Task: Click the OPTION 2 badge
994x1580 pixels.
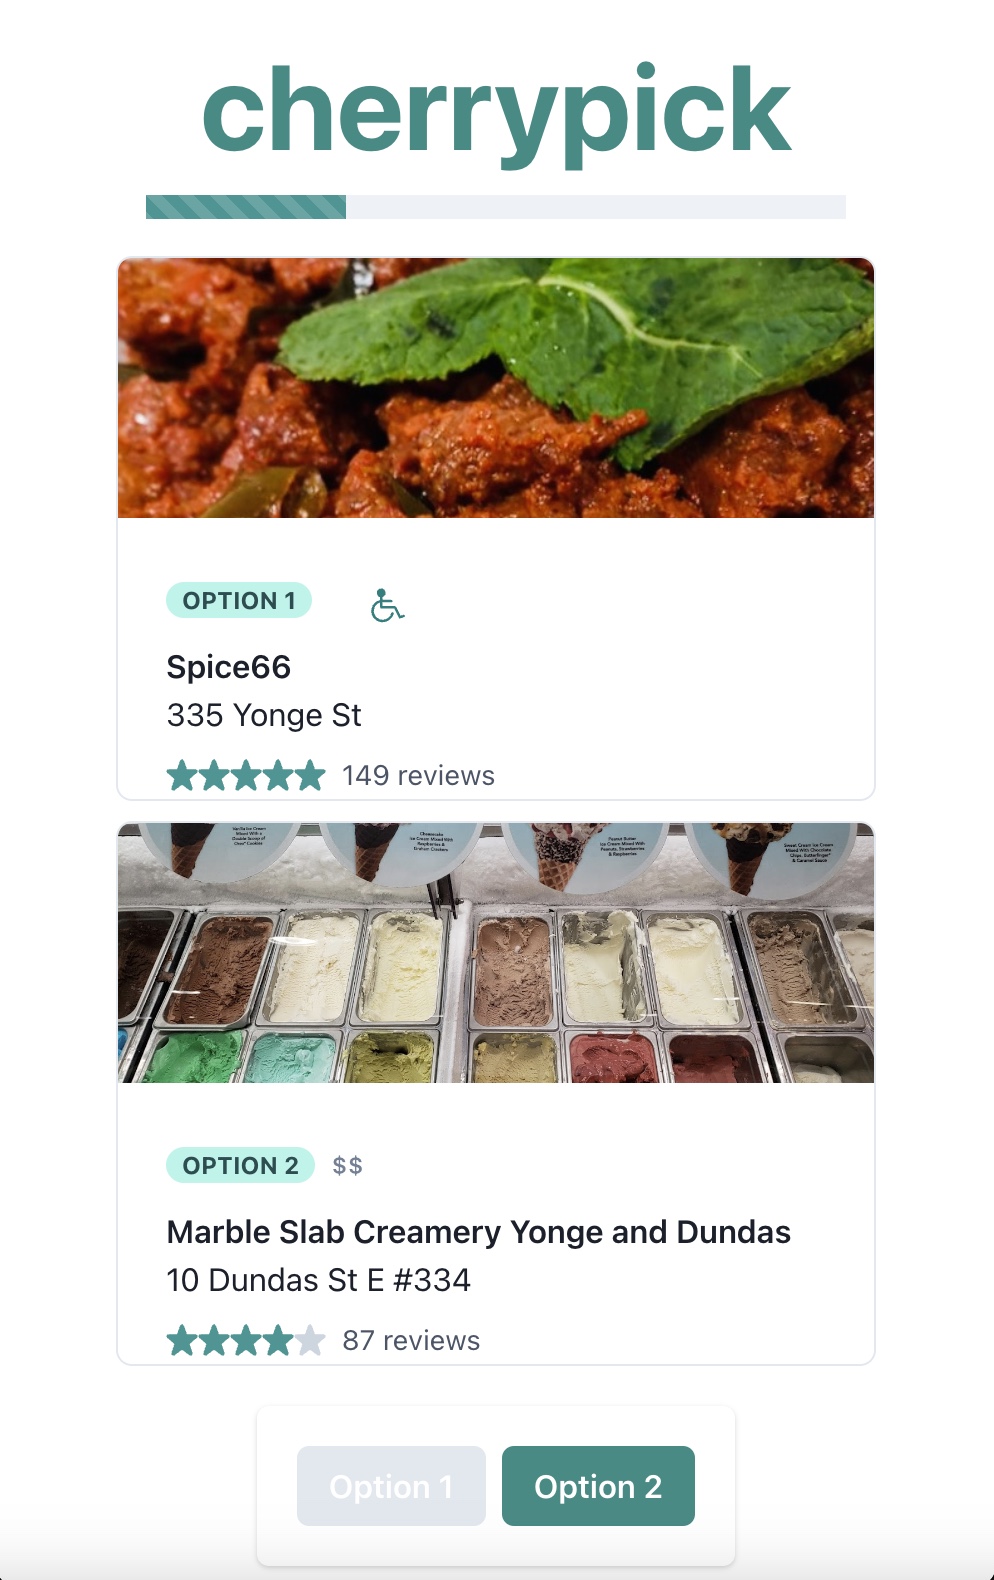Action: pos(240,1165)
